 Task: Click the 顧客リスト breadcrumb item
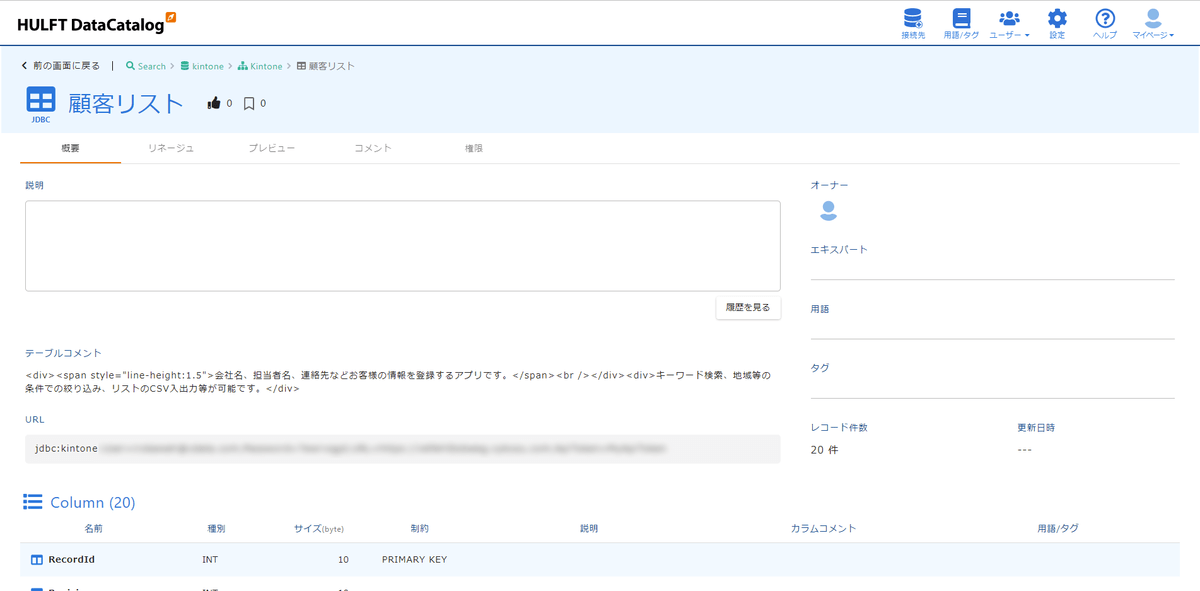(326, 66)
